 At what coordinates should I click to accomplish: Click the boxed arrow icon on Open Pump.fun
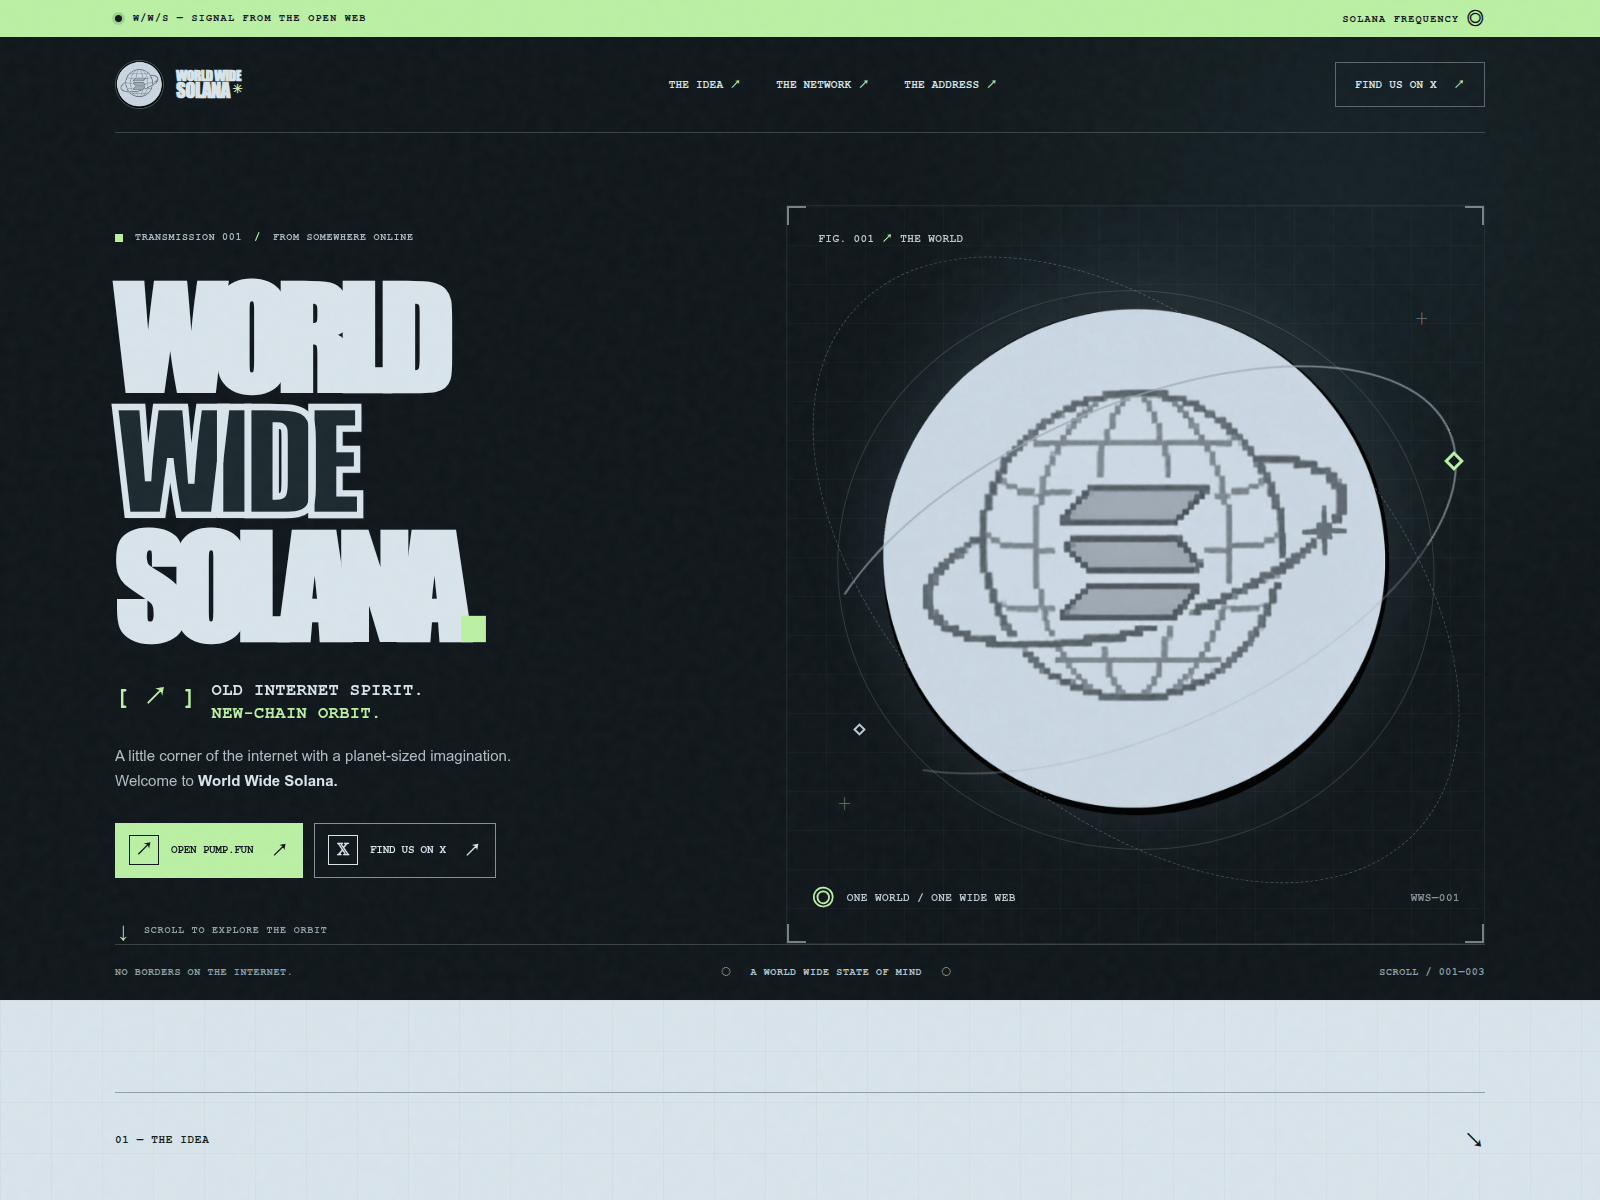point(144,850)
